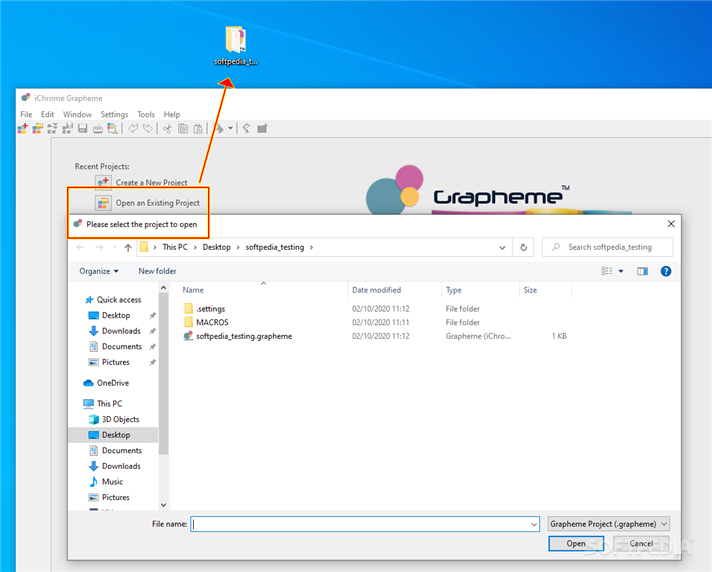Click the Copy toolbar icon
The image size is (712, 572).
(x=183, y=129)
